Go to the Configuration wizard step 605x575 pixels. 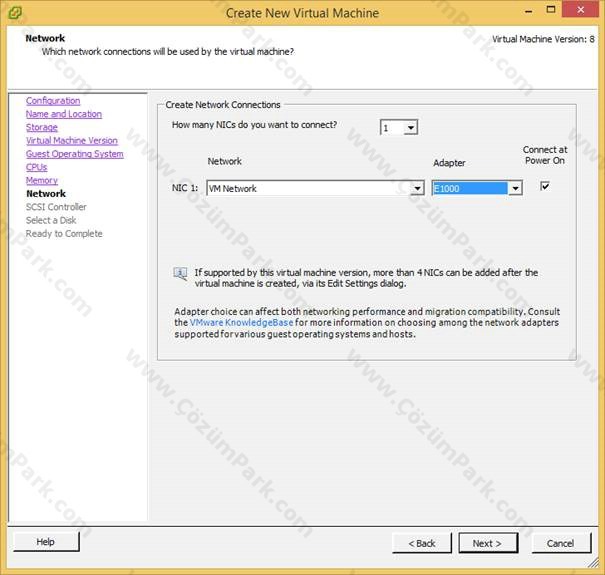53,101
